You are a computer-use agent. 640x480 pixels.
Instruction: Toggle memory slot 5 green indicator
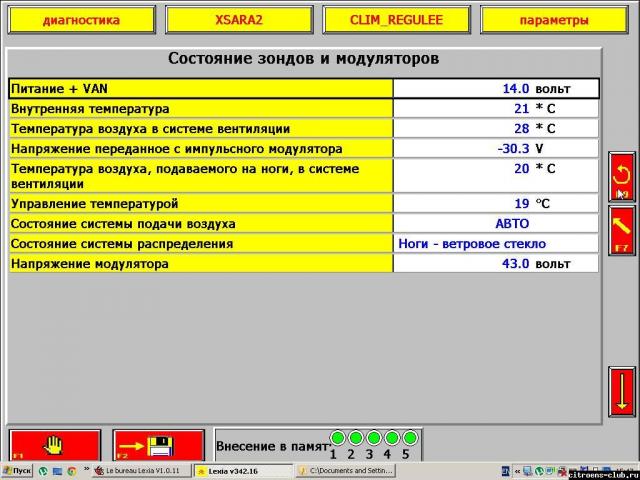click(408, 438)
